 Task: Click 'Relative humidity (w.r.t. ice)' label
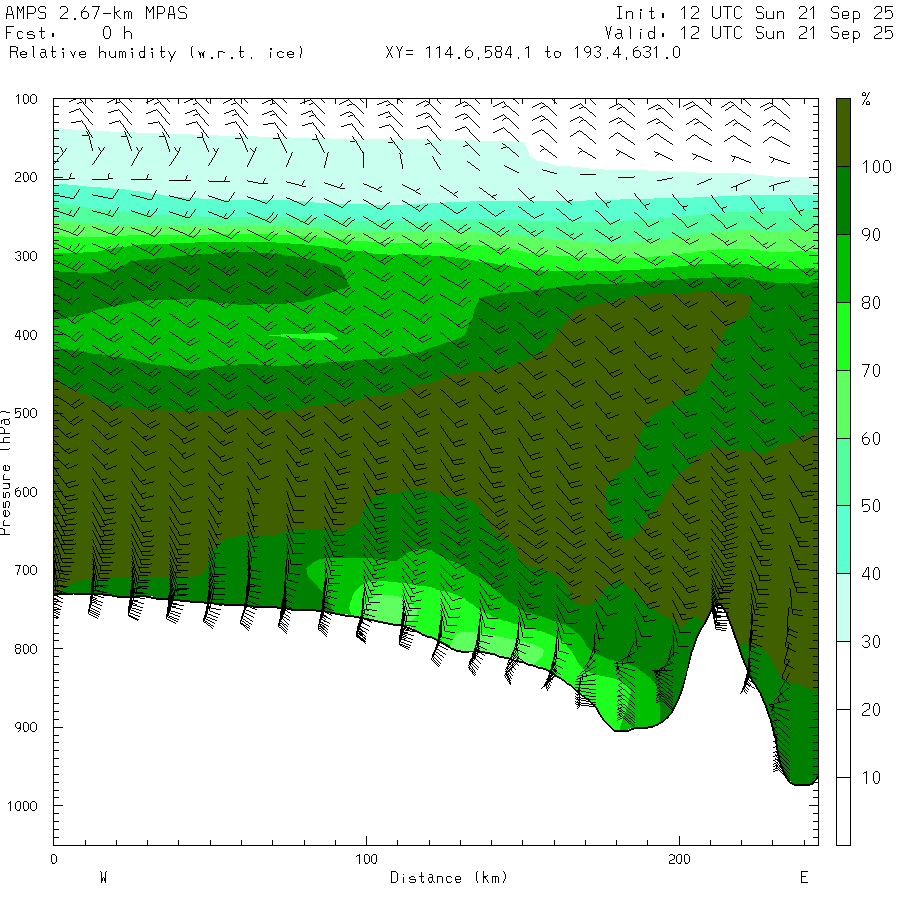[x=156, y=53]
